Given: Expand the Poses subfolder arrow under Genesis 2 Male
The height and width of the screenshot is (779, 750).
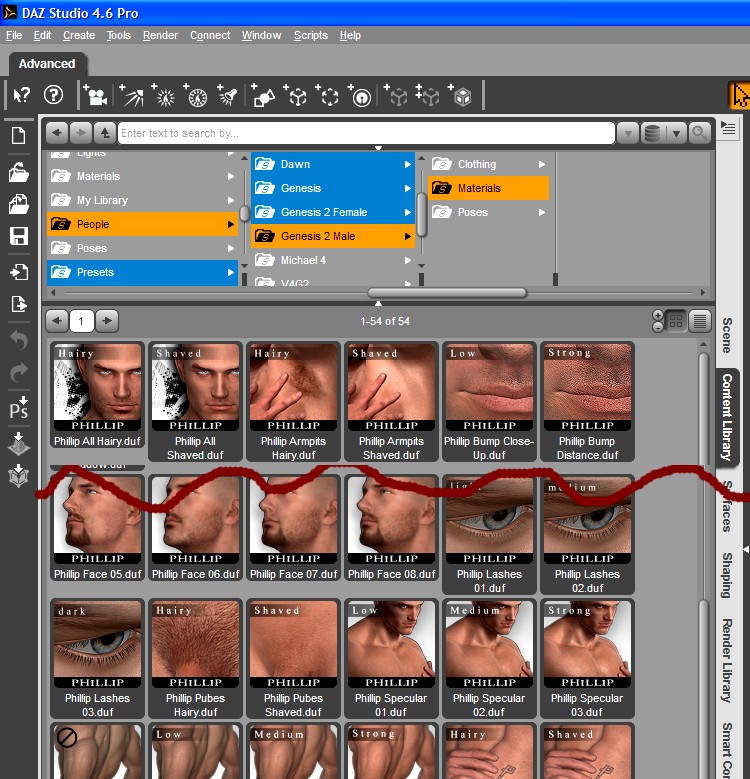Looking at the screenshot, I should (x=542, y=212).
